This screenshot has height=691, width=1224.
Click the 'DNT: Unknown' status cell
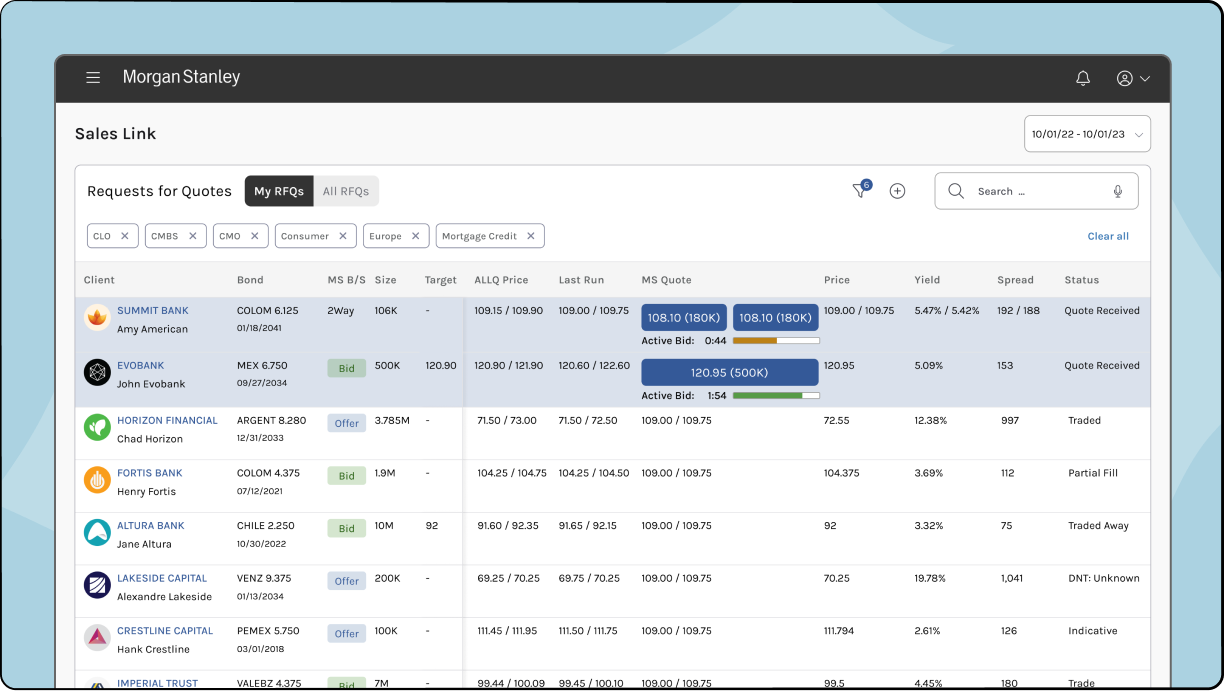click(1103, 578)
